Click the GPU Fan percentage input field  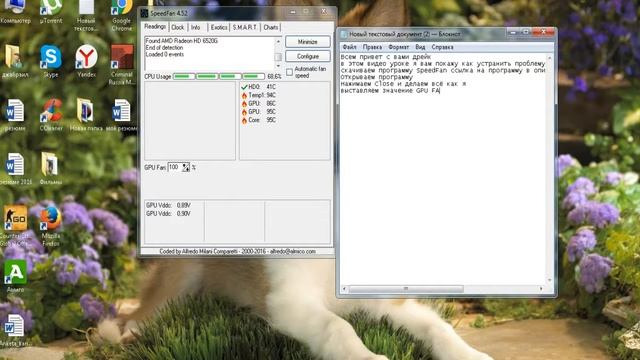click(x=175, y=167)
